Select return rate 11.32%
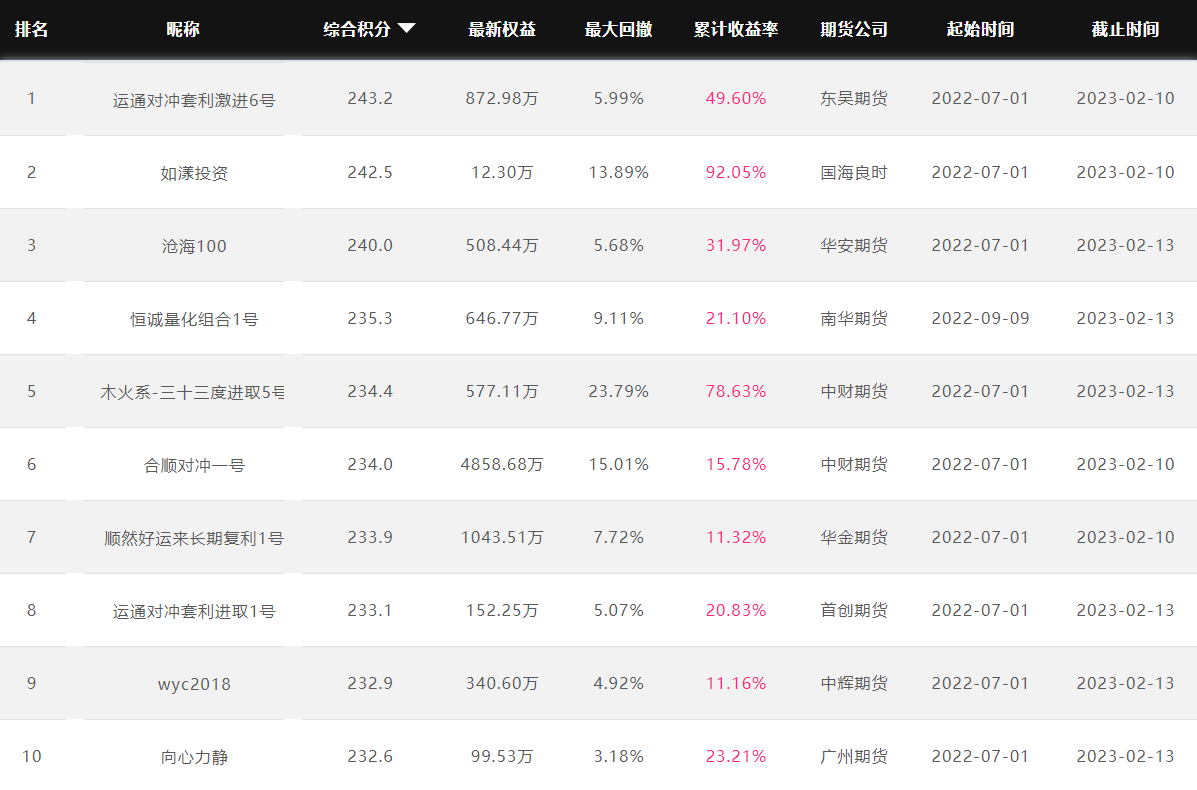The image size is (1197, 790). (x=736, y=537)
